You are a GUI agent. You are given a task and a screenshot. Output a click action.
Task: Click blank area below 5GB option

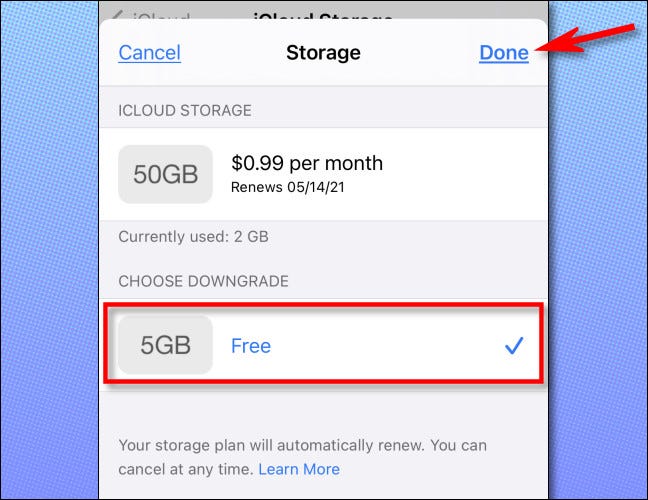coord(324,409)
